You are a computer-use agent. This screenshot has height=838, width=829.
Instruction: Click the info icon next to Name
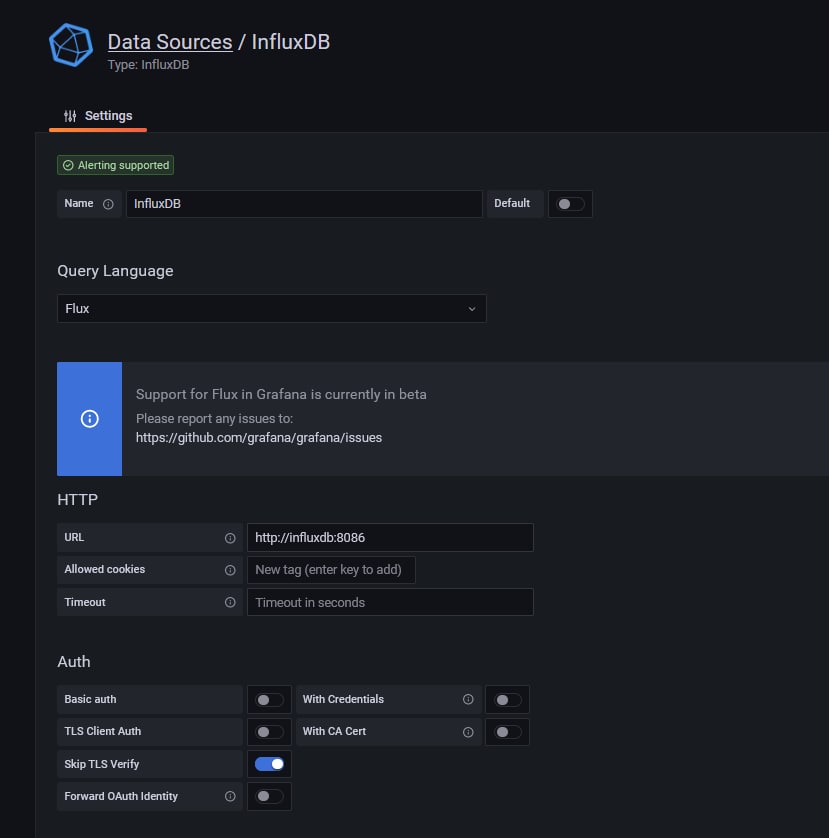(x=108, y=204)
